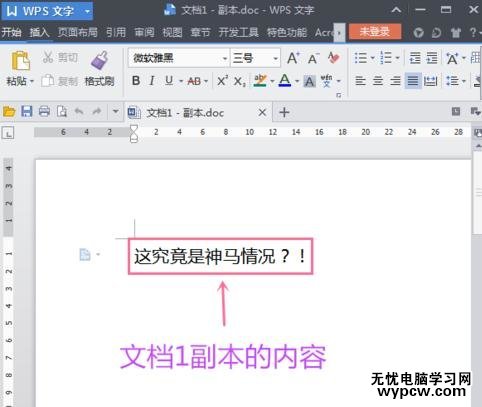482x407 pixels.
Task: Expand quick access toolbar dropdown
Action: 115,111
